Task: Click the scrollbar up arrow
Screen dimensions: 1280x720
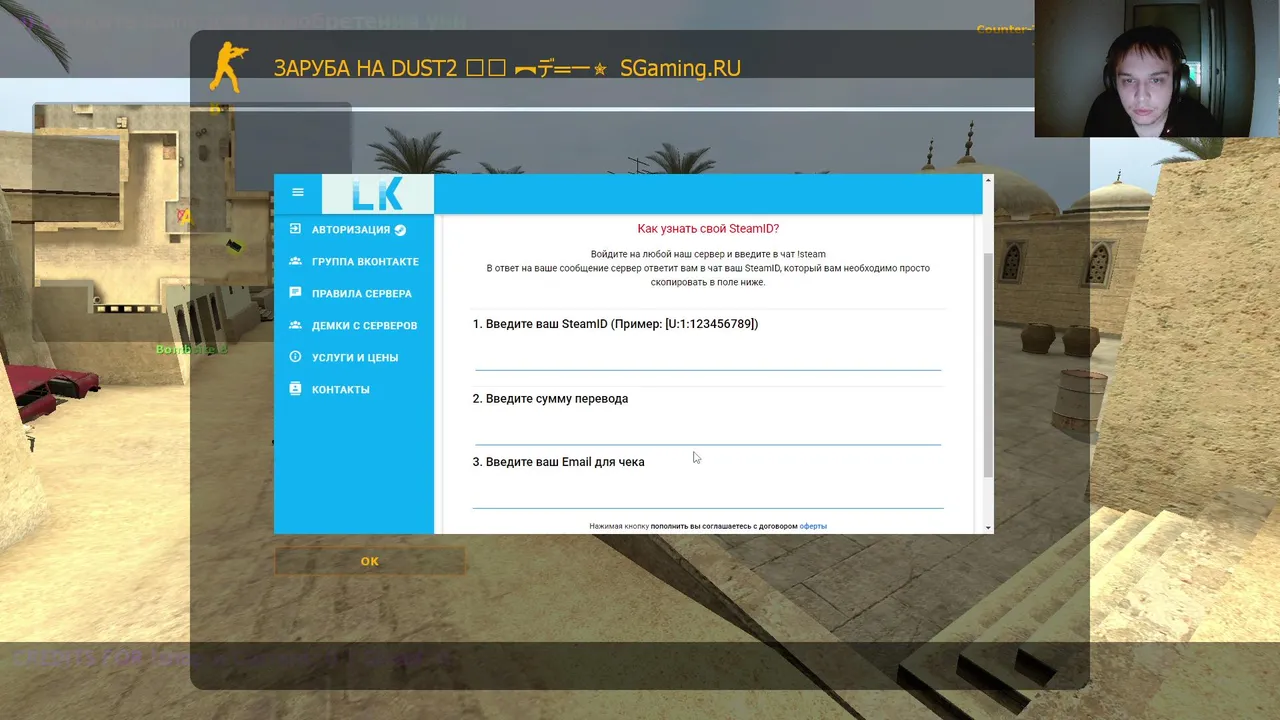Action: click(x=989, y=181)
